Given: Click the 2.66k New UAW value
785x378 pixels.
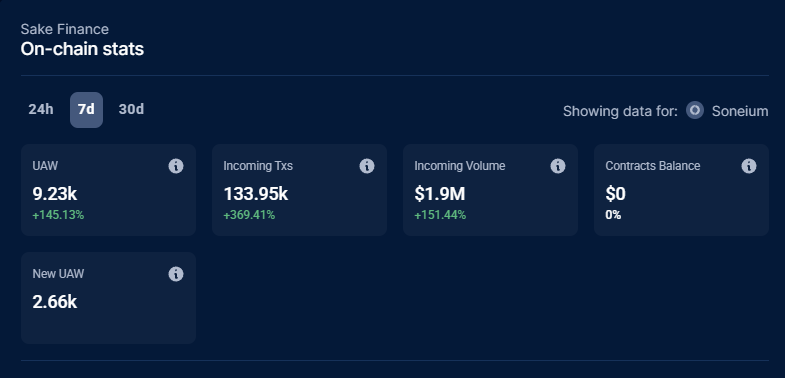Looking at the screenshot, I should 55,302.
